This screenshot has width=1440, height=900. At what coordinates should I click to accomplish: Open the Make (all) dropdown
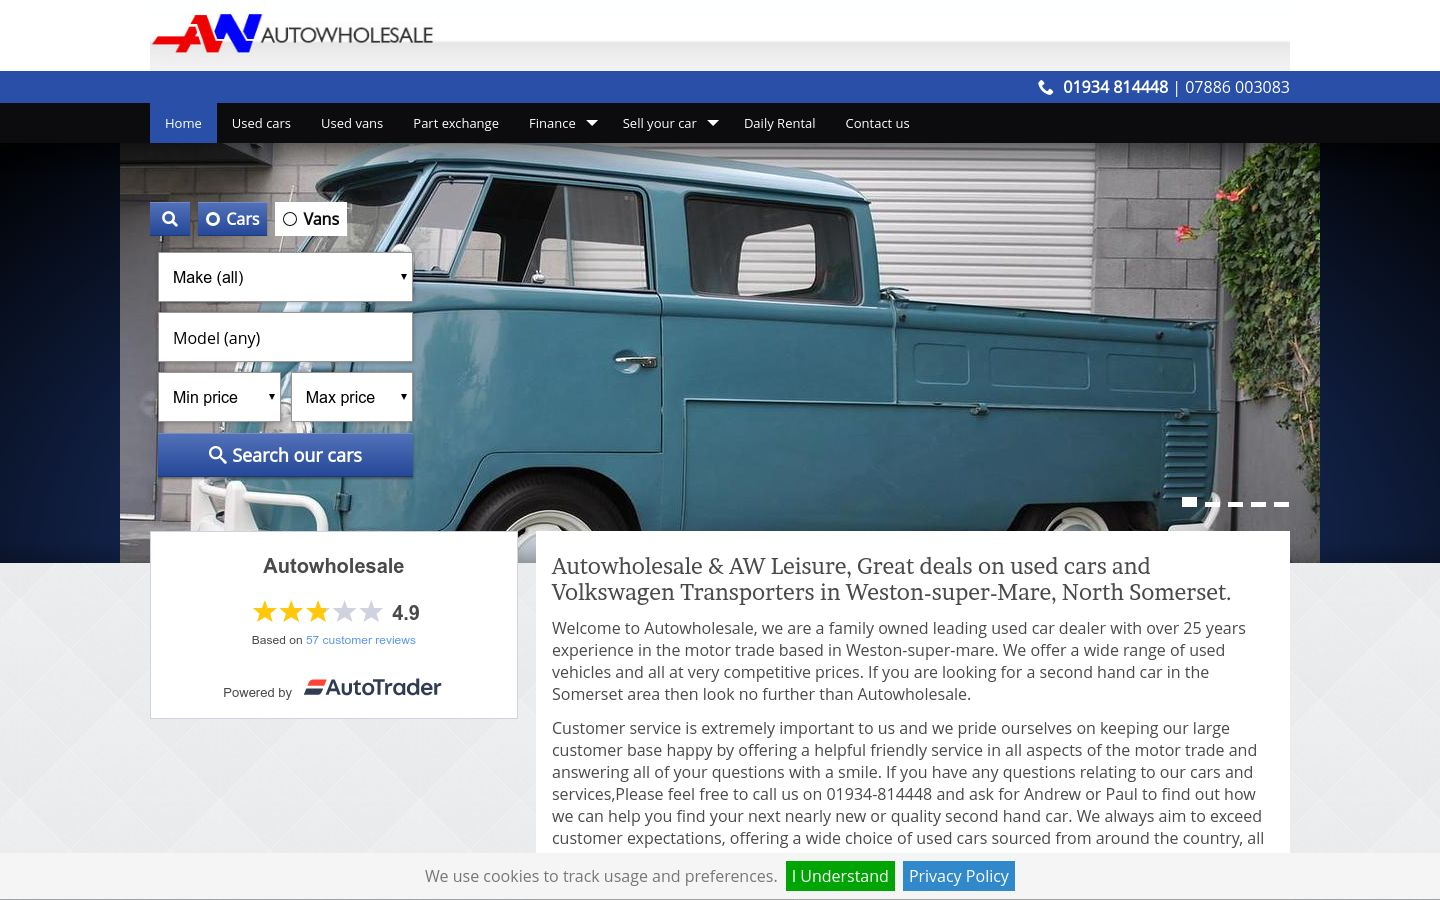tap(285, 277)
